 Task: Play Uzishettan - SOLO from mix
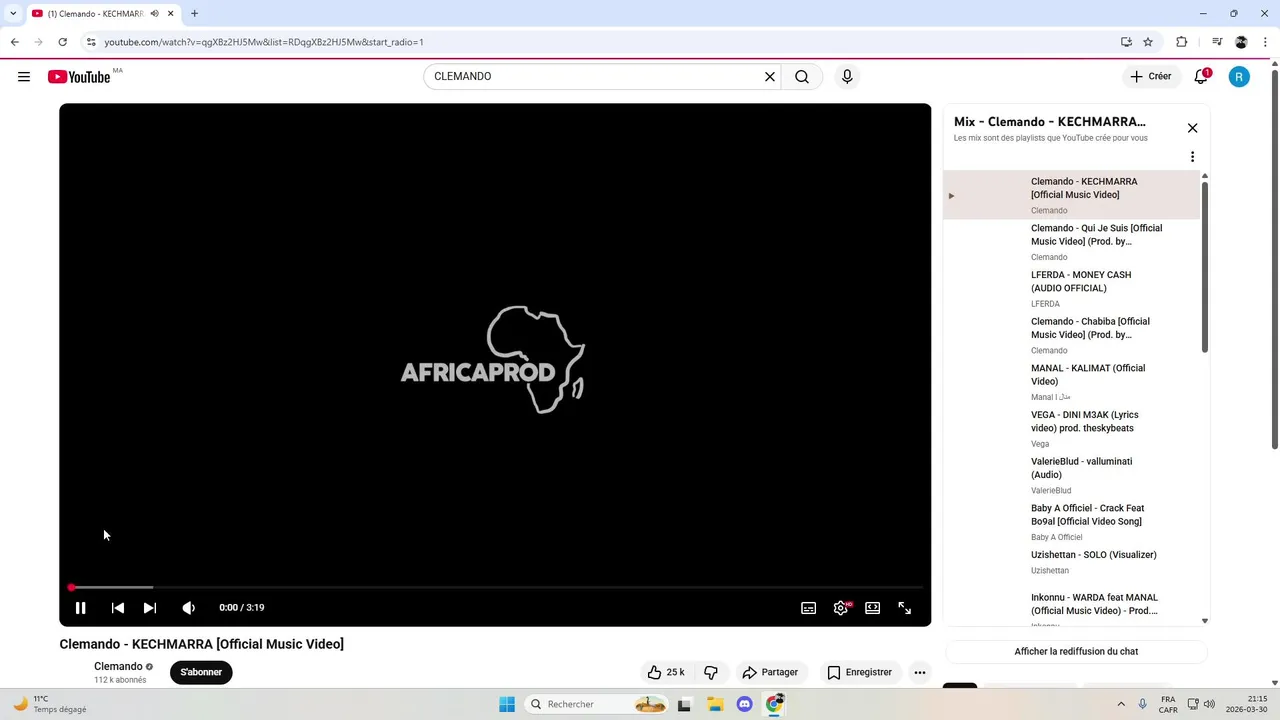[1071, 563]
